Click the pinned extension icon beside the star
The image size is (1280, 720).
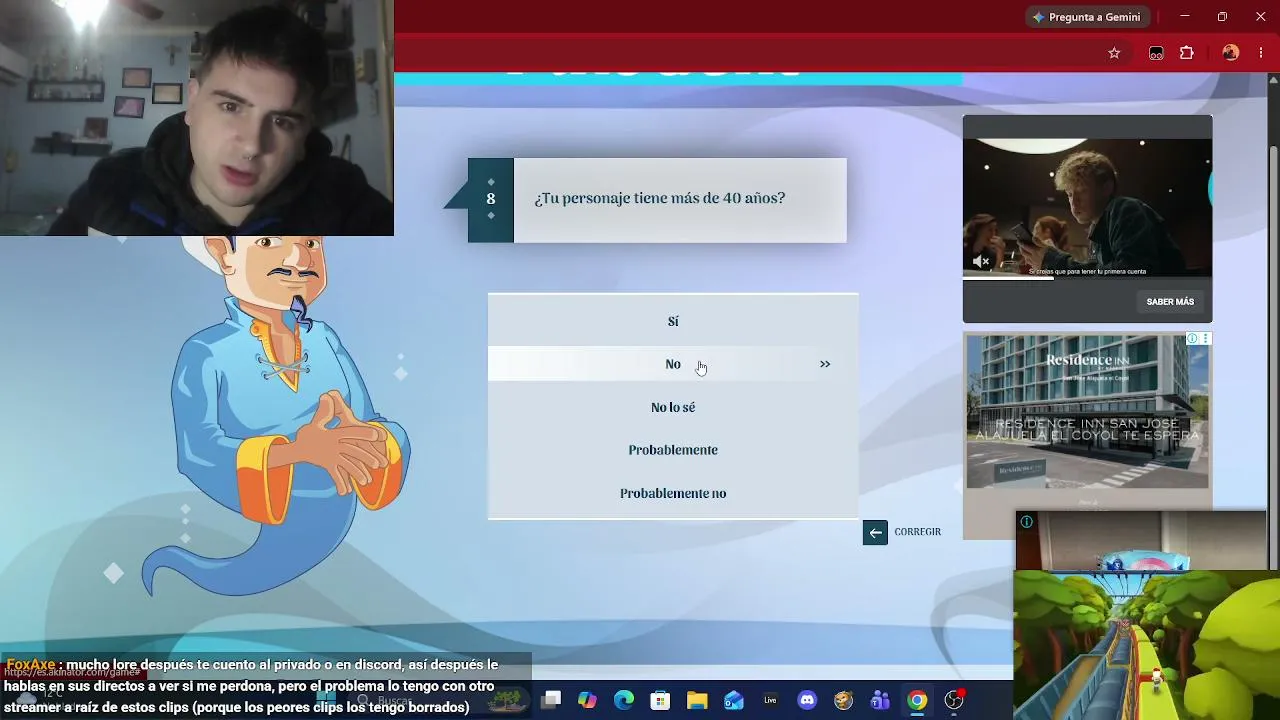coord(1156,53)
